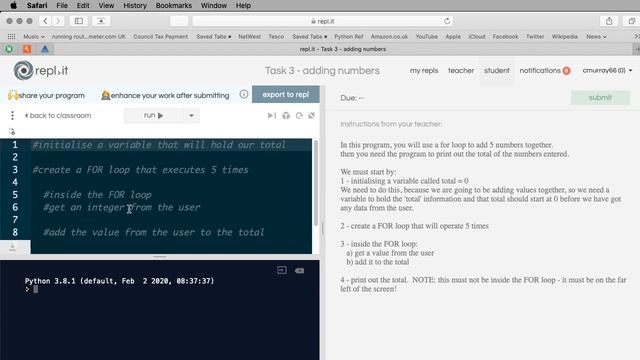
Task: Open the Bookmarks menu
Action: pyautogui.click(x=173, y=5)
